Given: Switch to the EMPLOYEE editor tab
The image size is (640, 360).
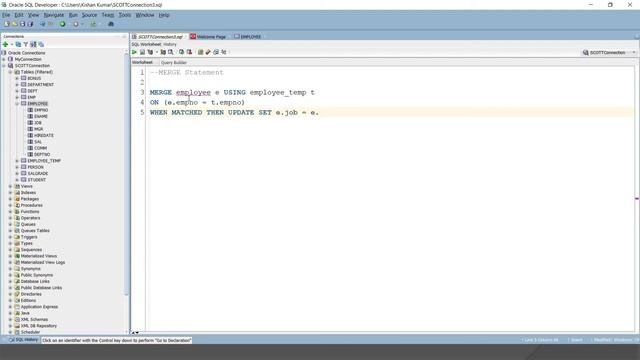Looking at the screenshot, I should pyautogui.click(x=248, y=37).
